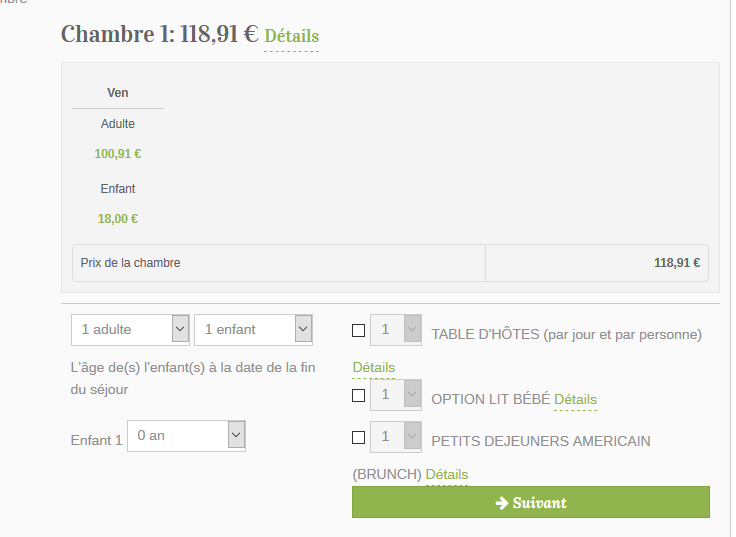The image size is (736, 537).
Task: Enable the OPTION LIT BÉBÉ checkbox
Action: (x=359, y=395)
